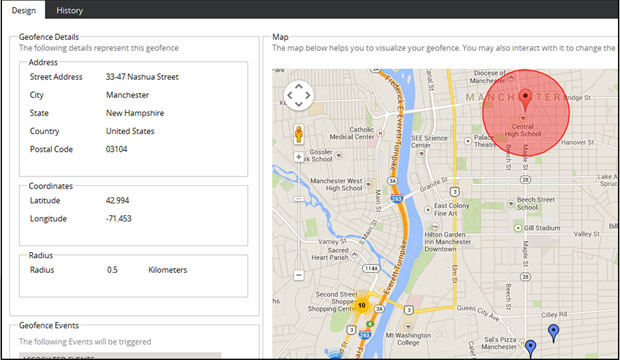This screenshot has height=360, width=620.
Task: Click the Sacred Heart Parish icon
Action: [x=354, y=254]
